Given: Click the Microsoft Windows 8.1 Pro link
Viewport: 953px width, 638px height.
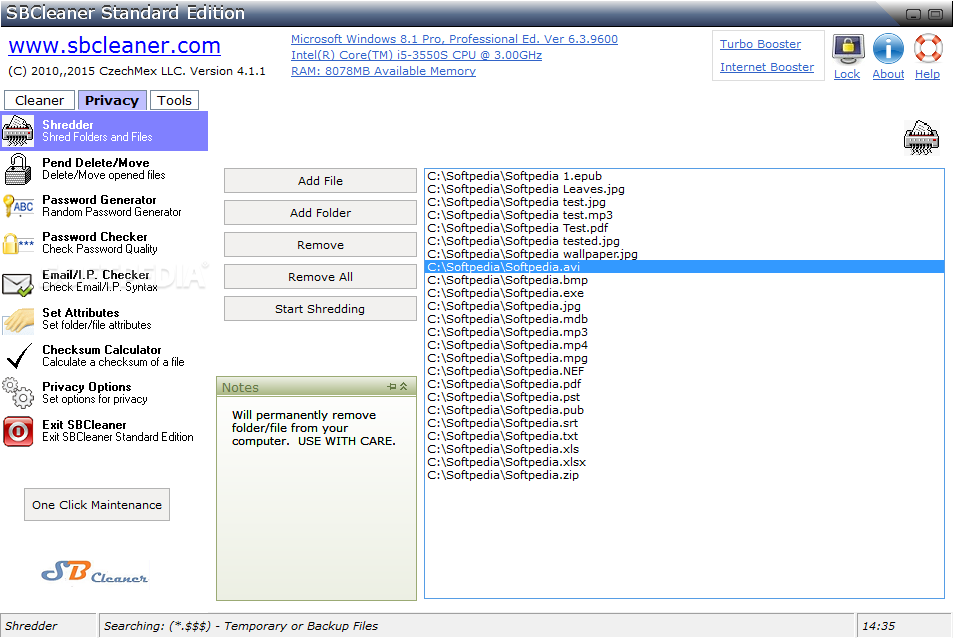Looking at the screenshot, I should [x=454, y=39].
